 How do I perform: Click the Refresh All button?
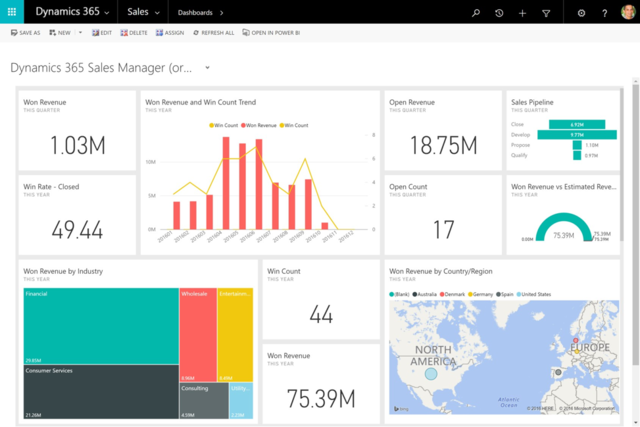(213, 33)
